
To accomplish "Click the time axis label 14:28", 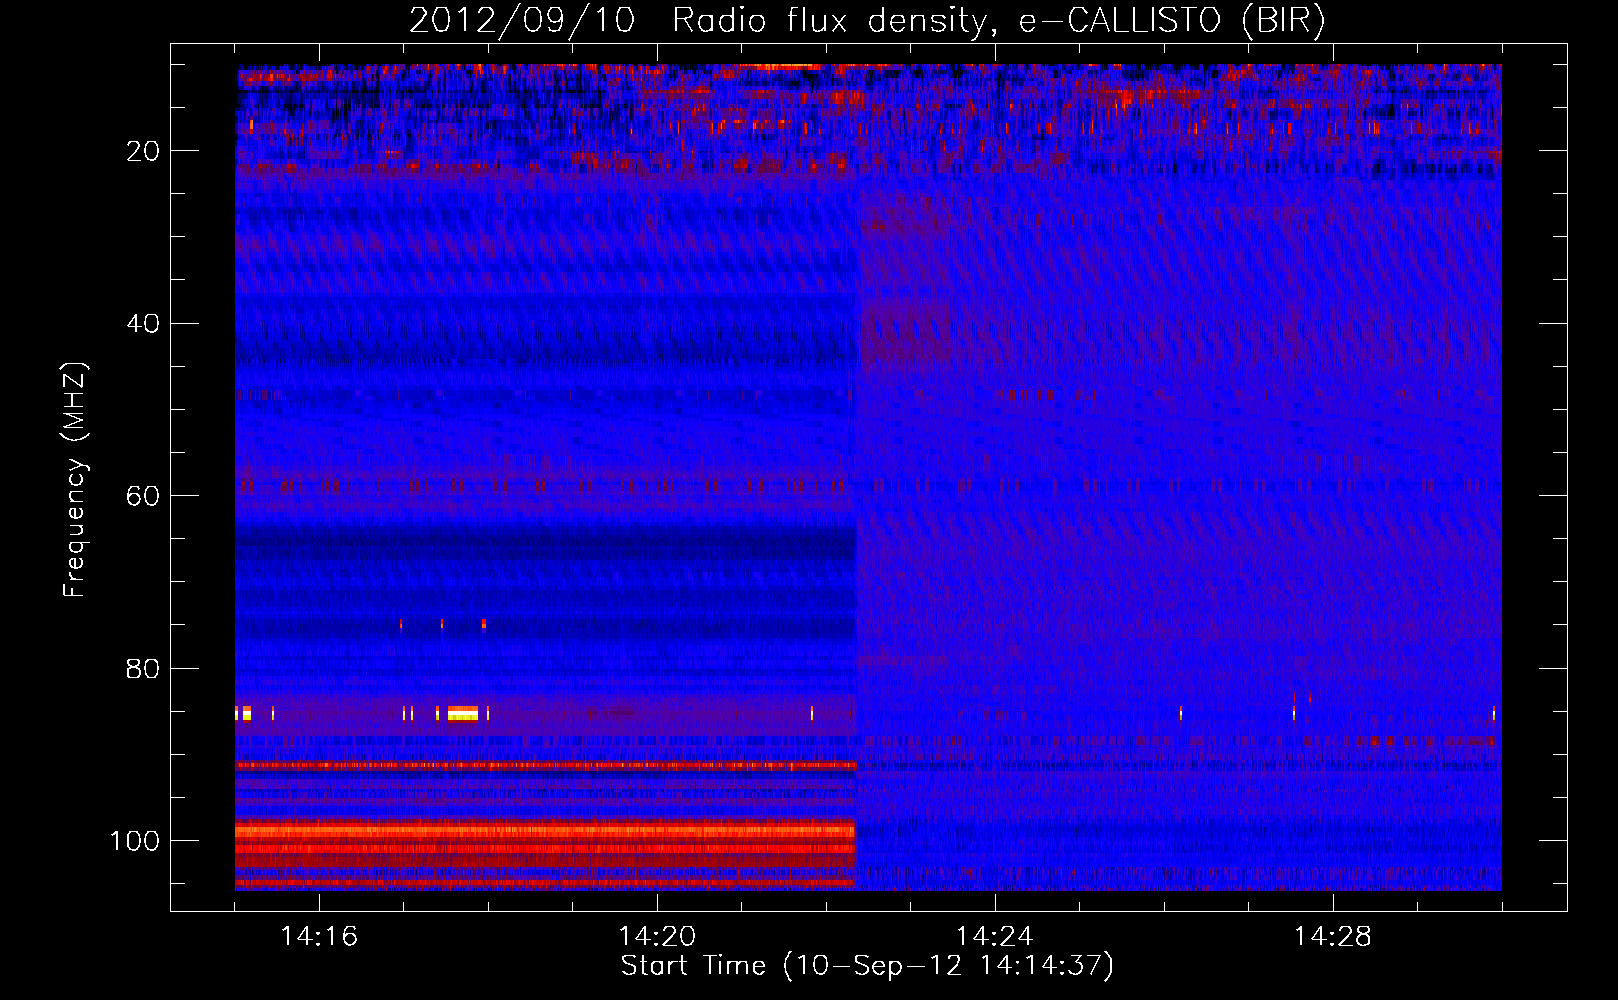I will (1333, 937).
